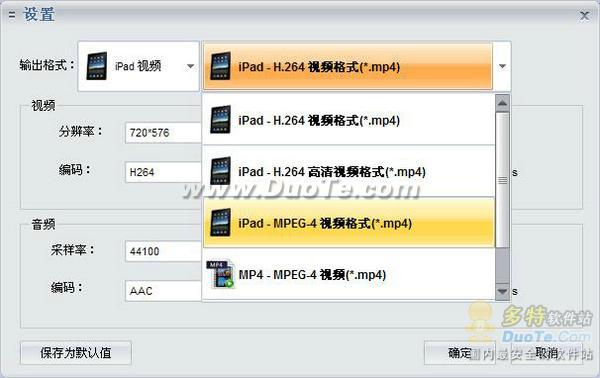Click the 采样率 label
The image size is (600, 378).
73,250
